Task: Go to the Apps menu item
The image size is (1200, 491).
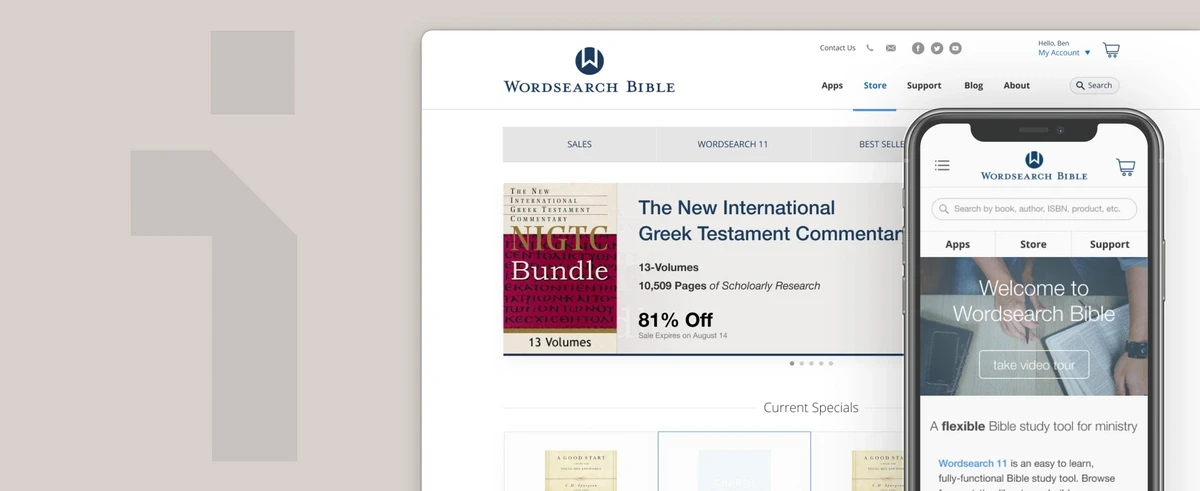Action: tap(832, 86)
